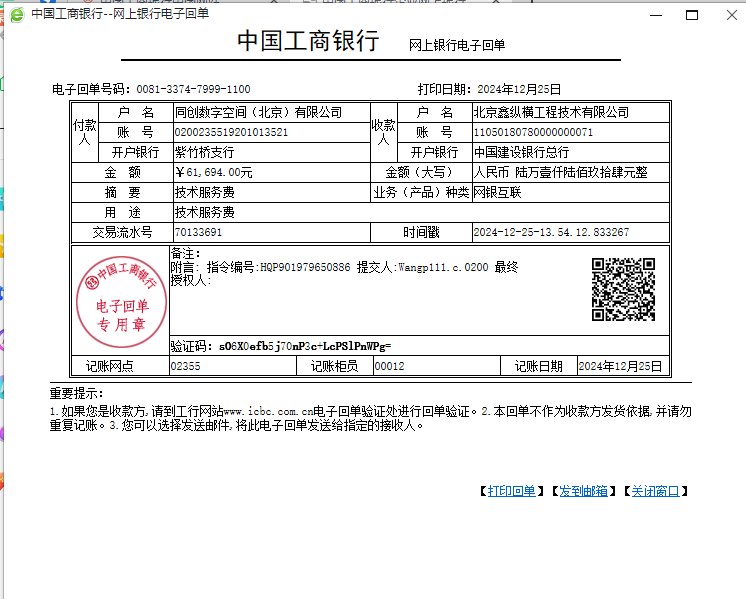This screenshot has width=746, height=599.
Task: Click payee account 11050180780000000071
Action: (x=533, y=132)
